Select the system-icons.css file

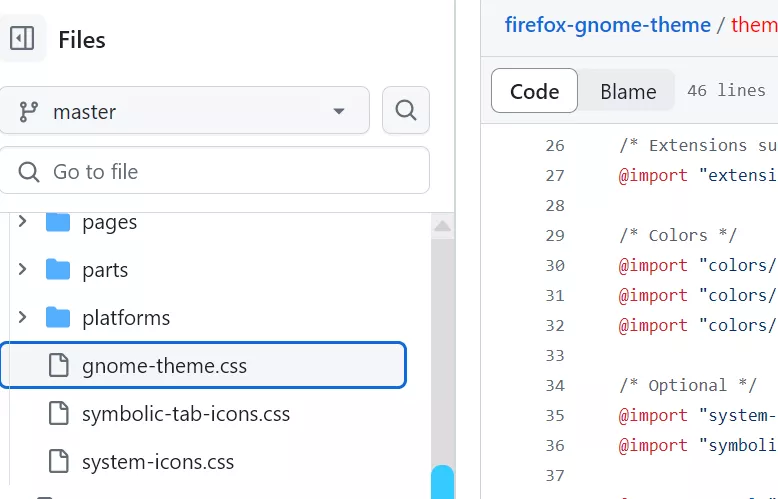coord(158,462)
